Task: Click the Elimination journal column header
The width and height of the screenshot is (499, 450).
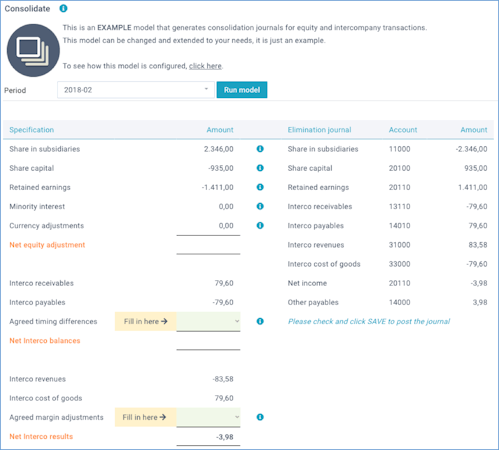Action: pyautogui.click(x=319, y=130)
